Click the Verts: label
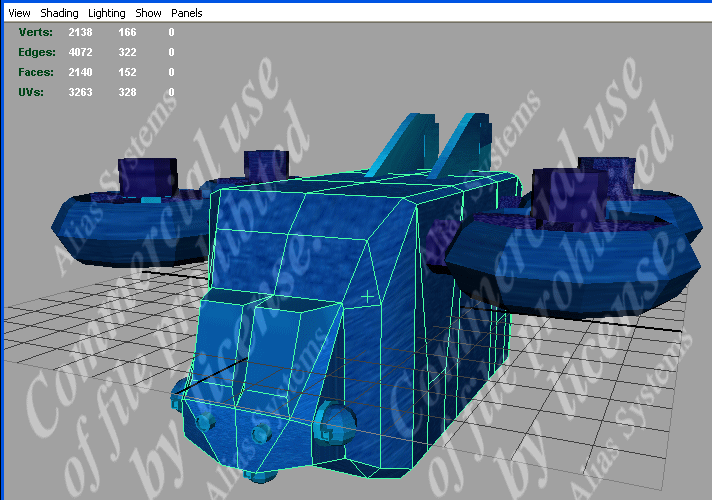This screenshot has height=500, width=712. 35,32
